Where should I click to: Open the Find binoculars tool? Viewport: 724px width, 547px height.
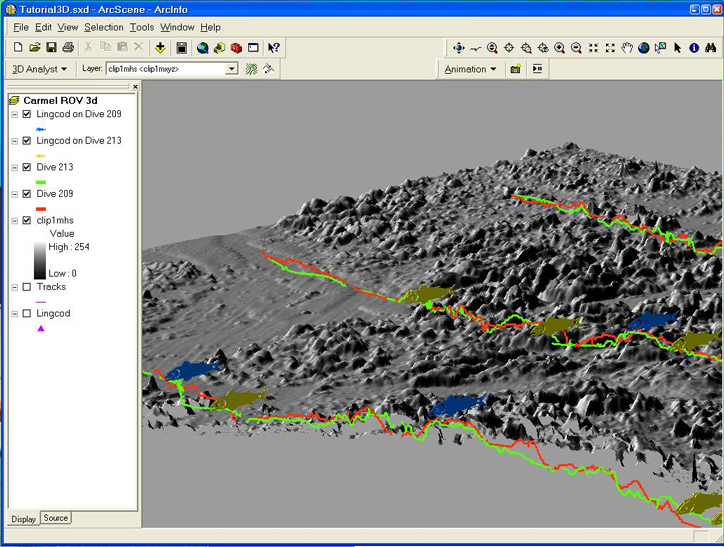click(711, 48)
